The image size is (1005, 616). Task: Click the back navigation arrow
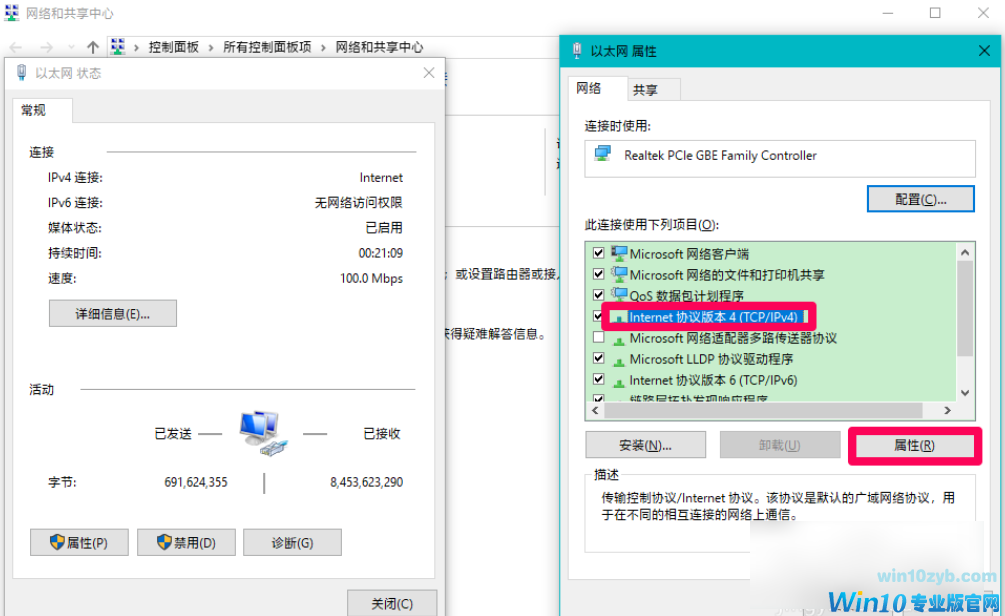pyautogui.click(x=16, y=47)
